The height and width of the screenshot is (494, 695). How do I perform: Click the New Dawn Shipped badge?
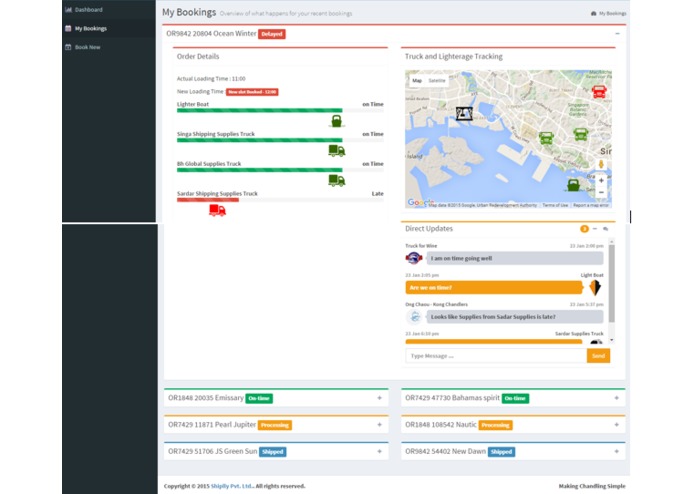tap(501, 451)
